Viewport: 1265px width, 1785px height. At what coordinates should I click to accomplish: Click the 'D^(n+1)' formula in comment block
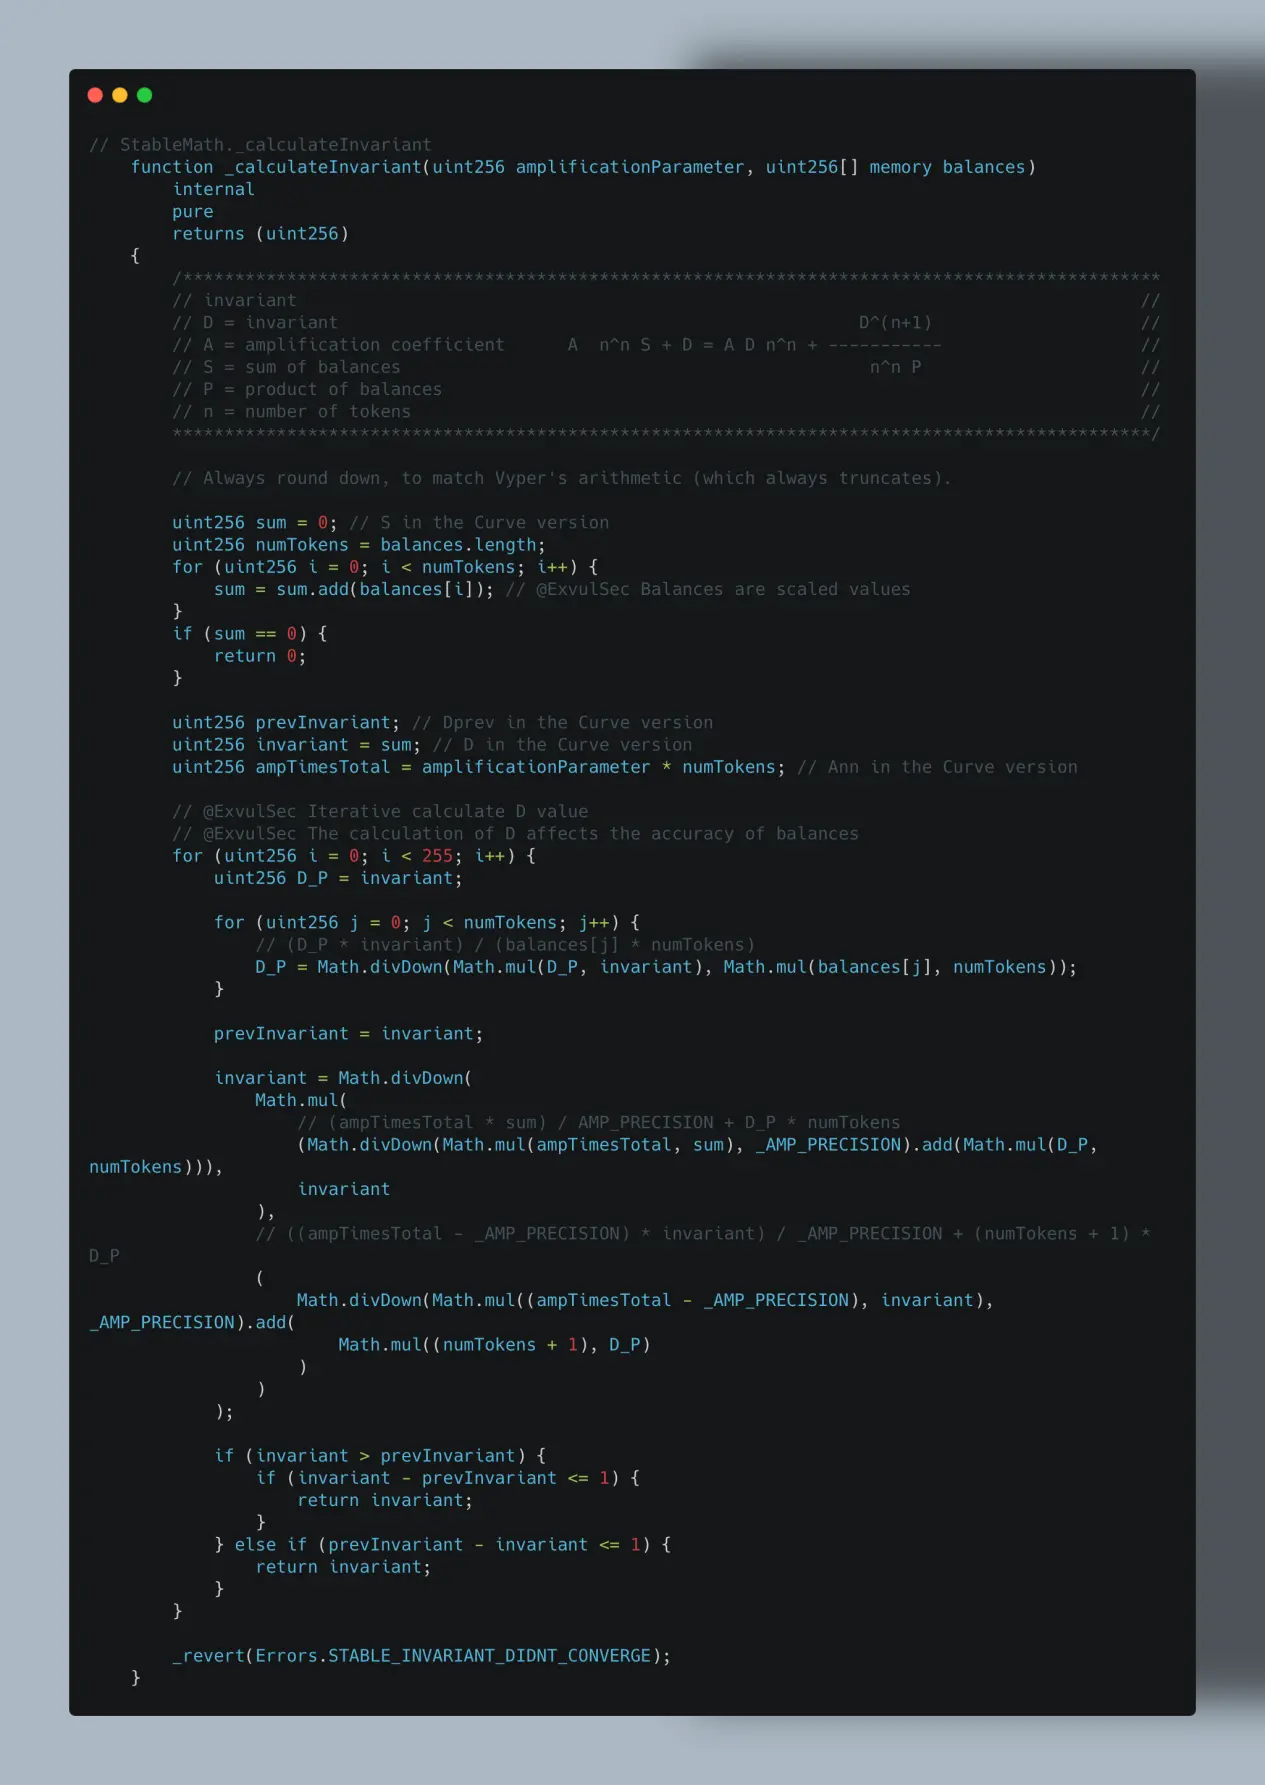(895, 323)
